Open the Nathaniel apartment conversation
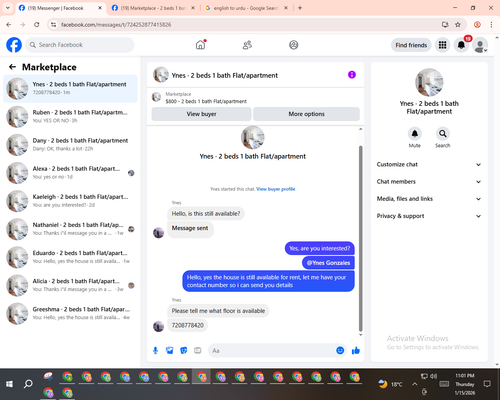The height and width of the screenshot is (400, 500). tap(70, 229)
